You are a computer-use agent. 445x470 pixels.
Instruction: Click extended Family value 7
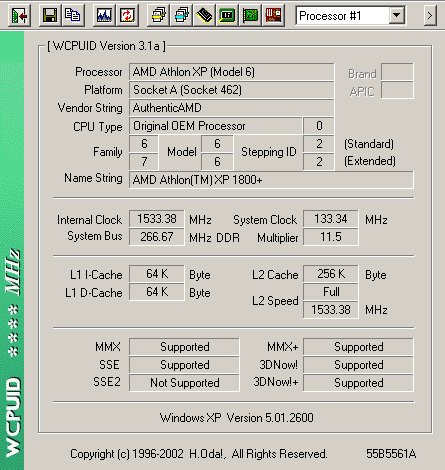pyautogui.click(x=144, y=162)
